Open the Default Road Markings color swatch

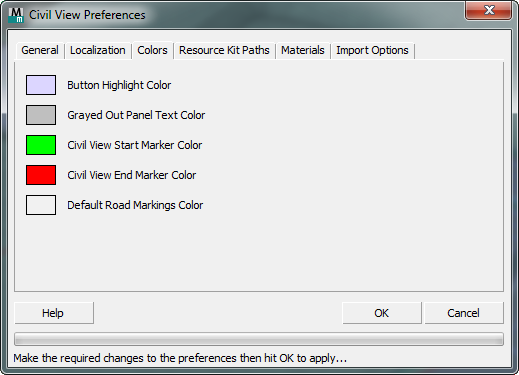pos(41,205)
